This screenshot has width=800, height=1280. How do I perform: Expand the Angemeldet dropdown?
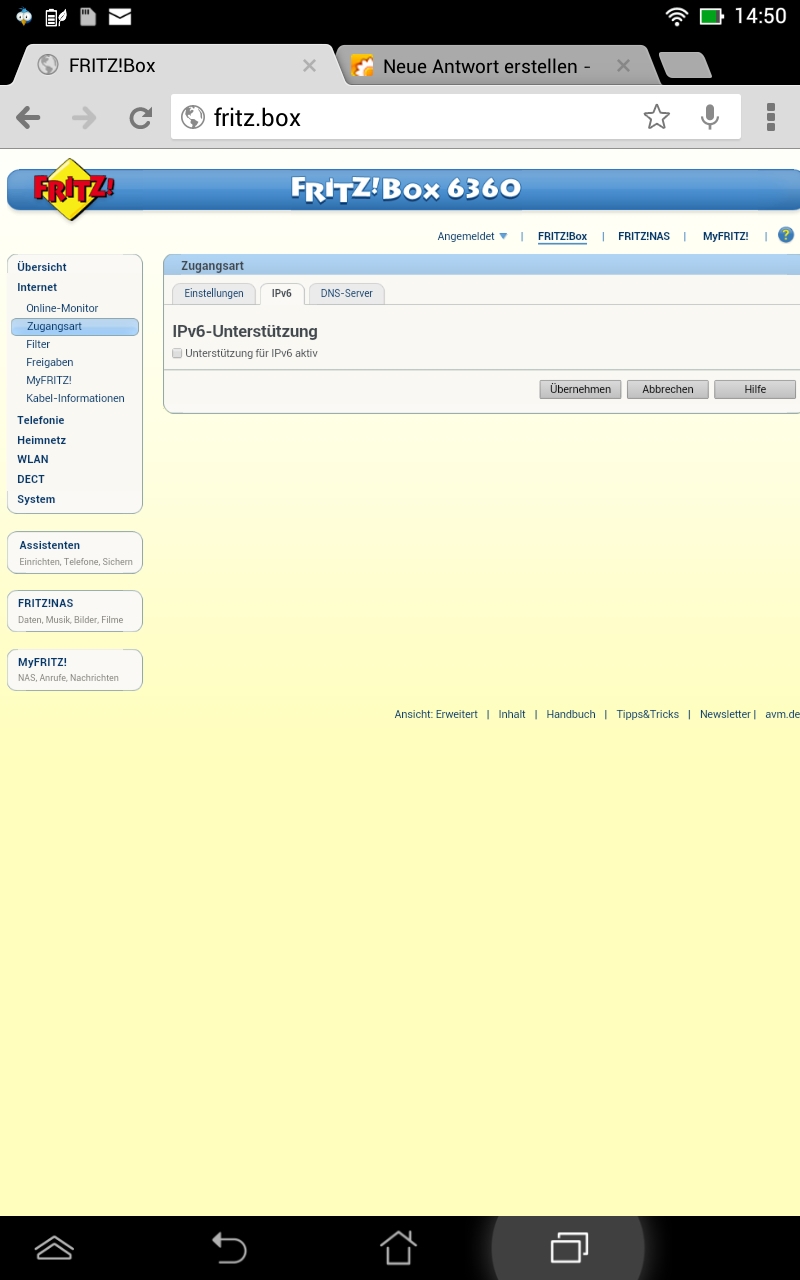[473, 237]
